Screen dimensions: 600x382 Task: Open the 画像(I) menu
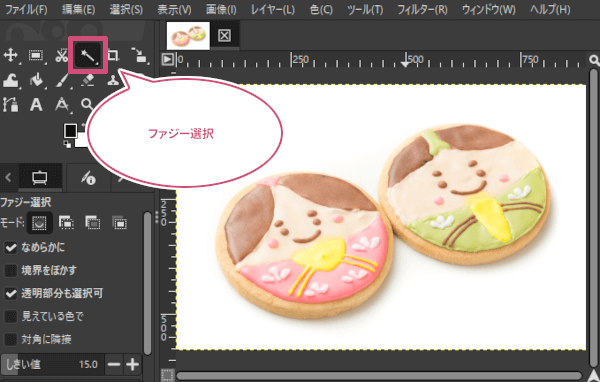[x=221, y=9]
